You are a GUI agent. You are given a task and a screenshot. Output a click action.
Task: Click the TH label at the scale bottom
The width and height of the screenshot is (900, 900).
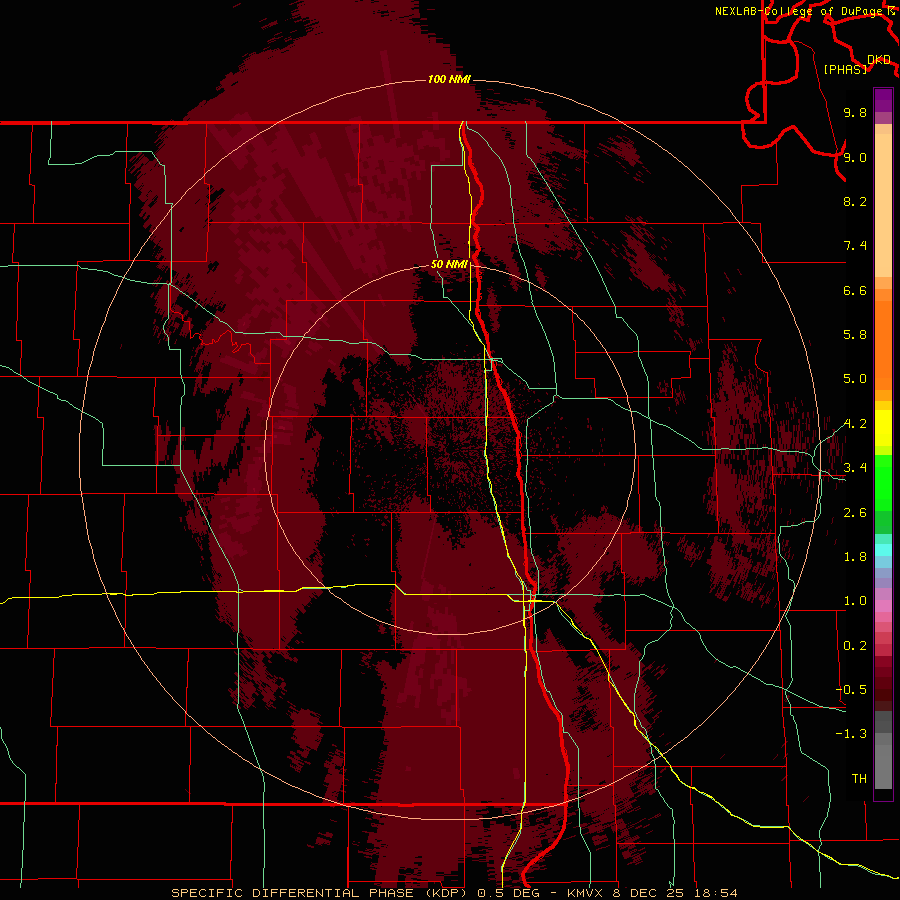point(859,779)
